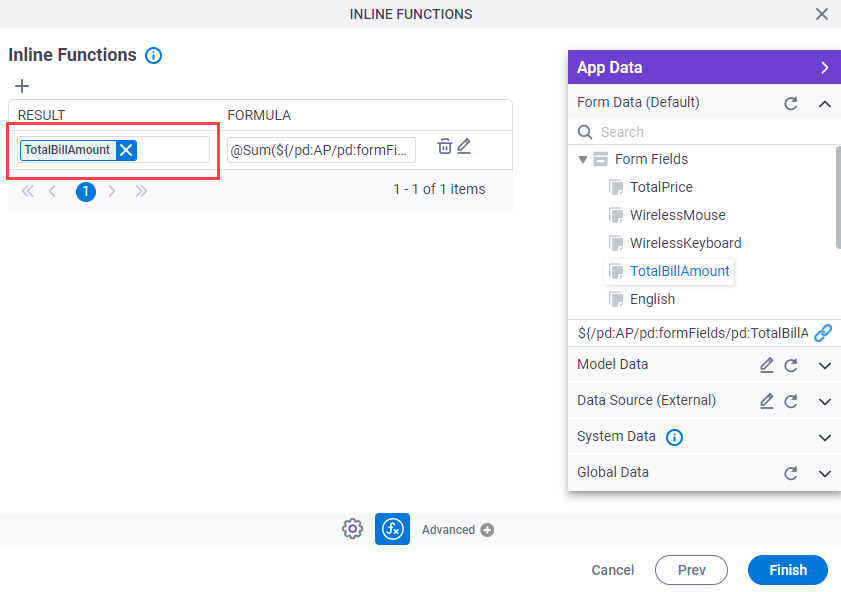Edit Model Data with the pencil icon
The height and width of the screenshot is (592, 841).
(x=766, y=365)
